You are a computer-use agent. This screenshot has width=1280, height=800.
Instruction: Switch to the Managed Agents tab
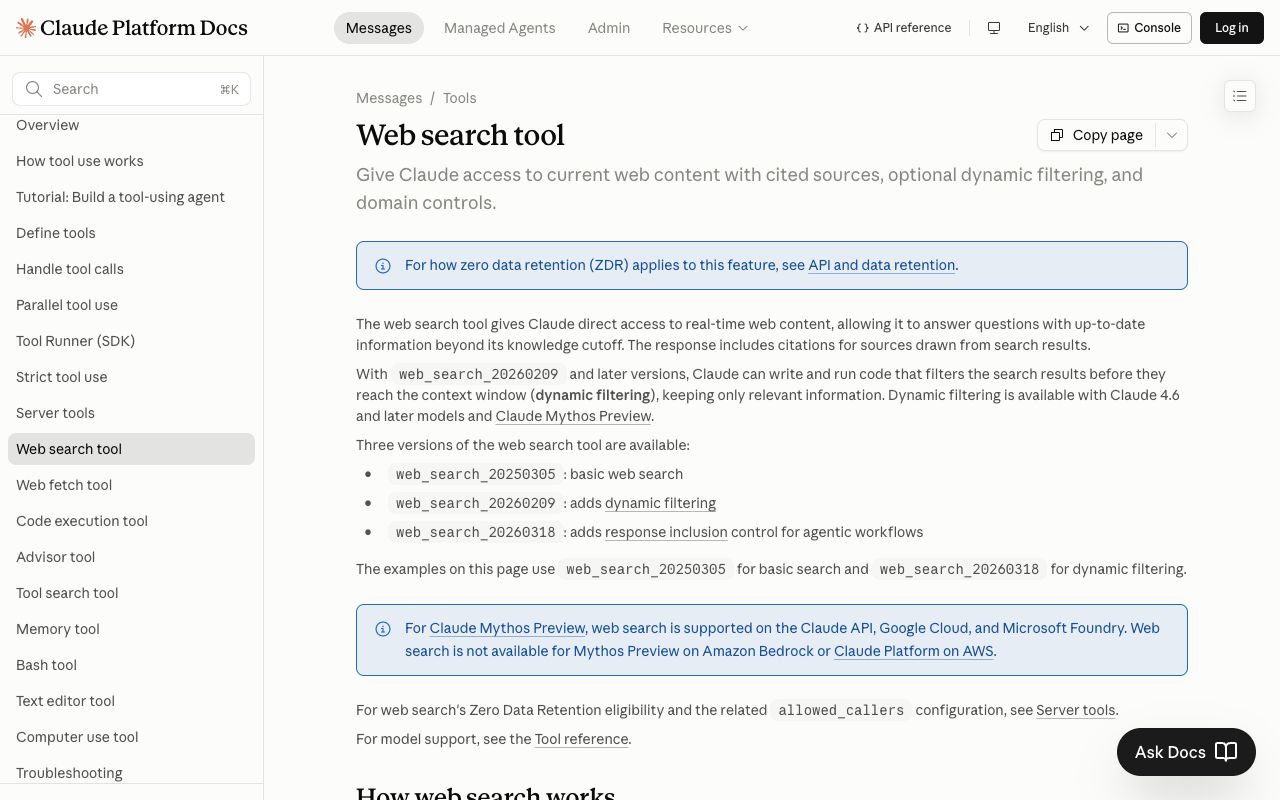(x=500, y=28)
